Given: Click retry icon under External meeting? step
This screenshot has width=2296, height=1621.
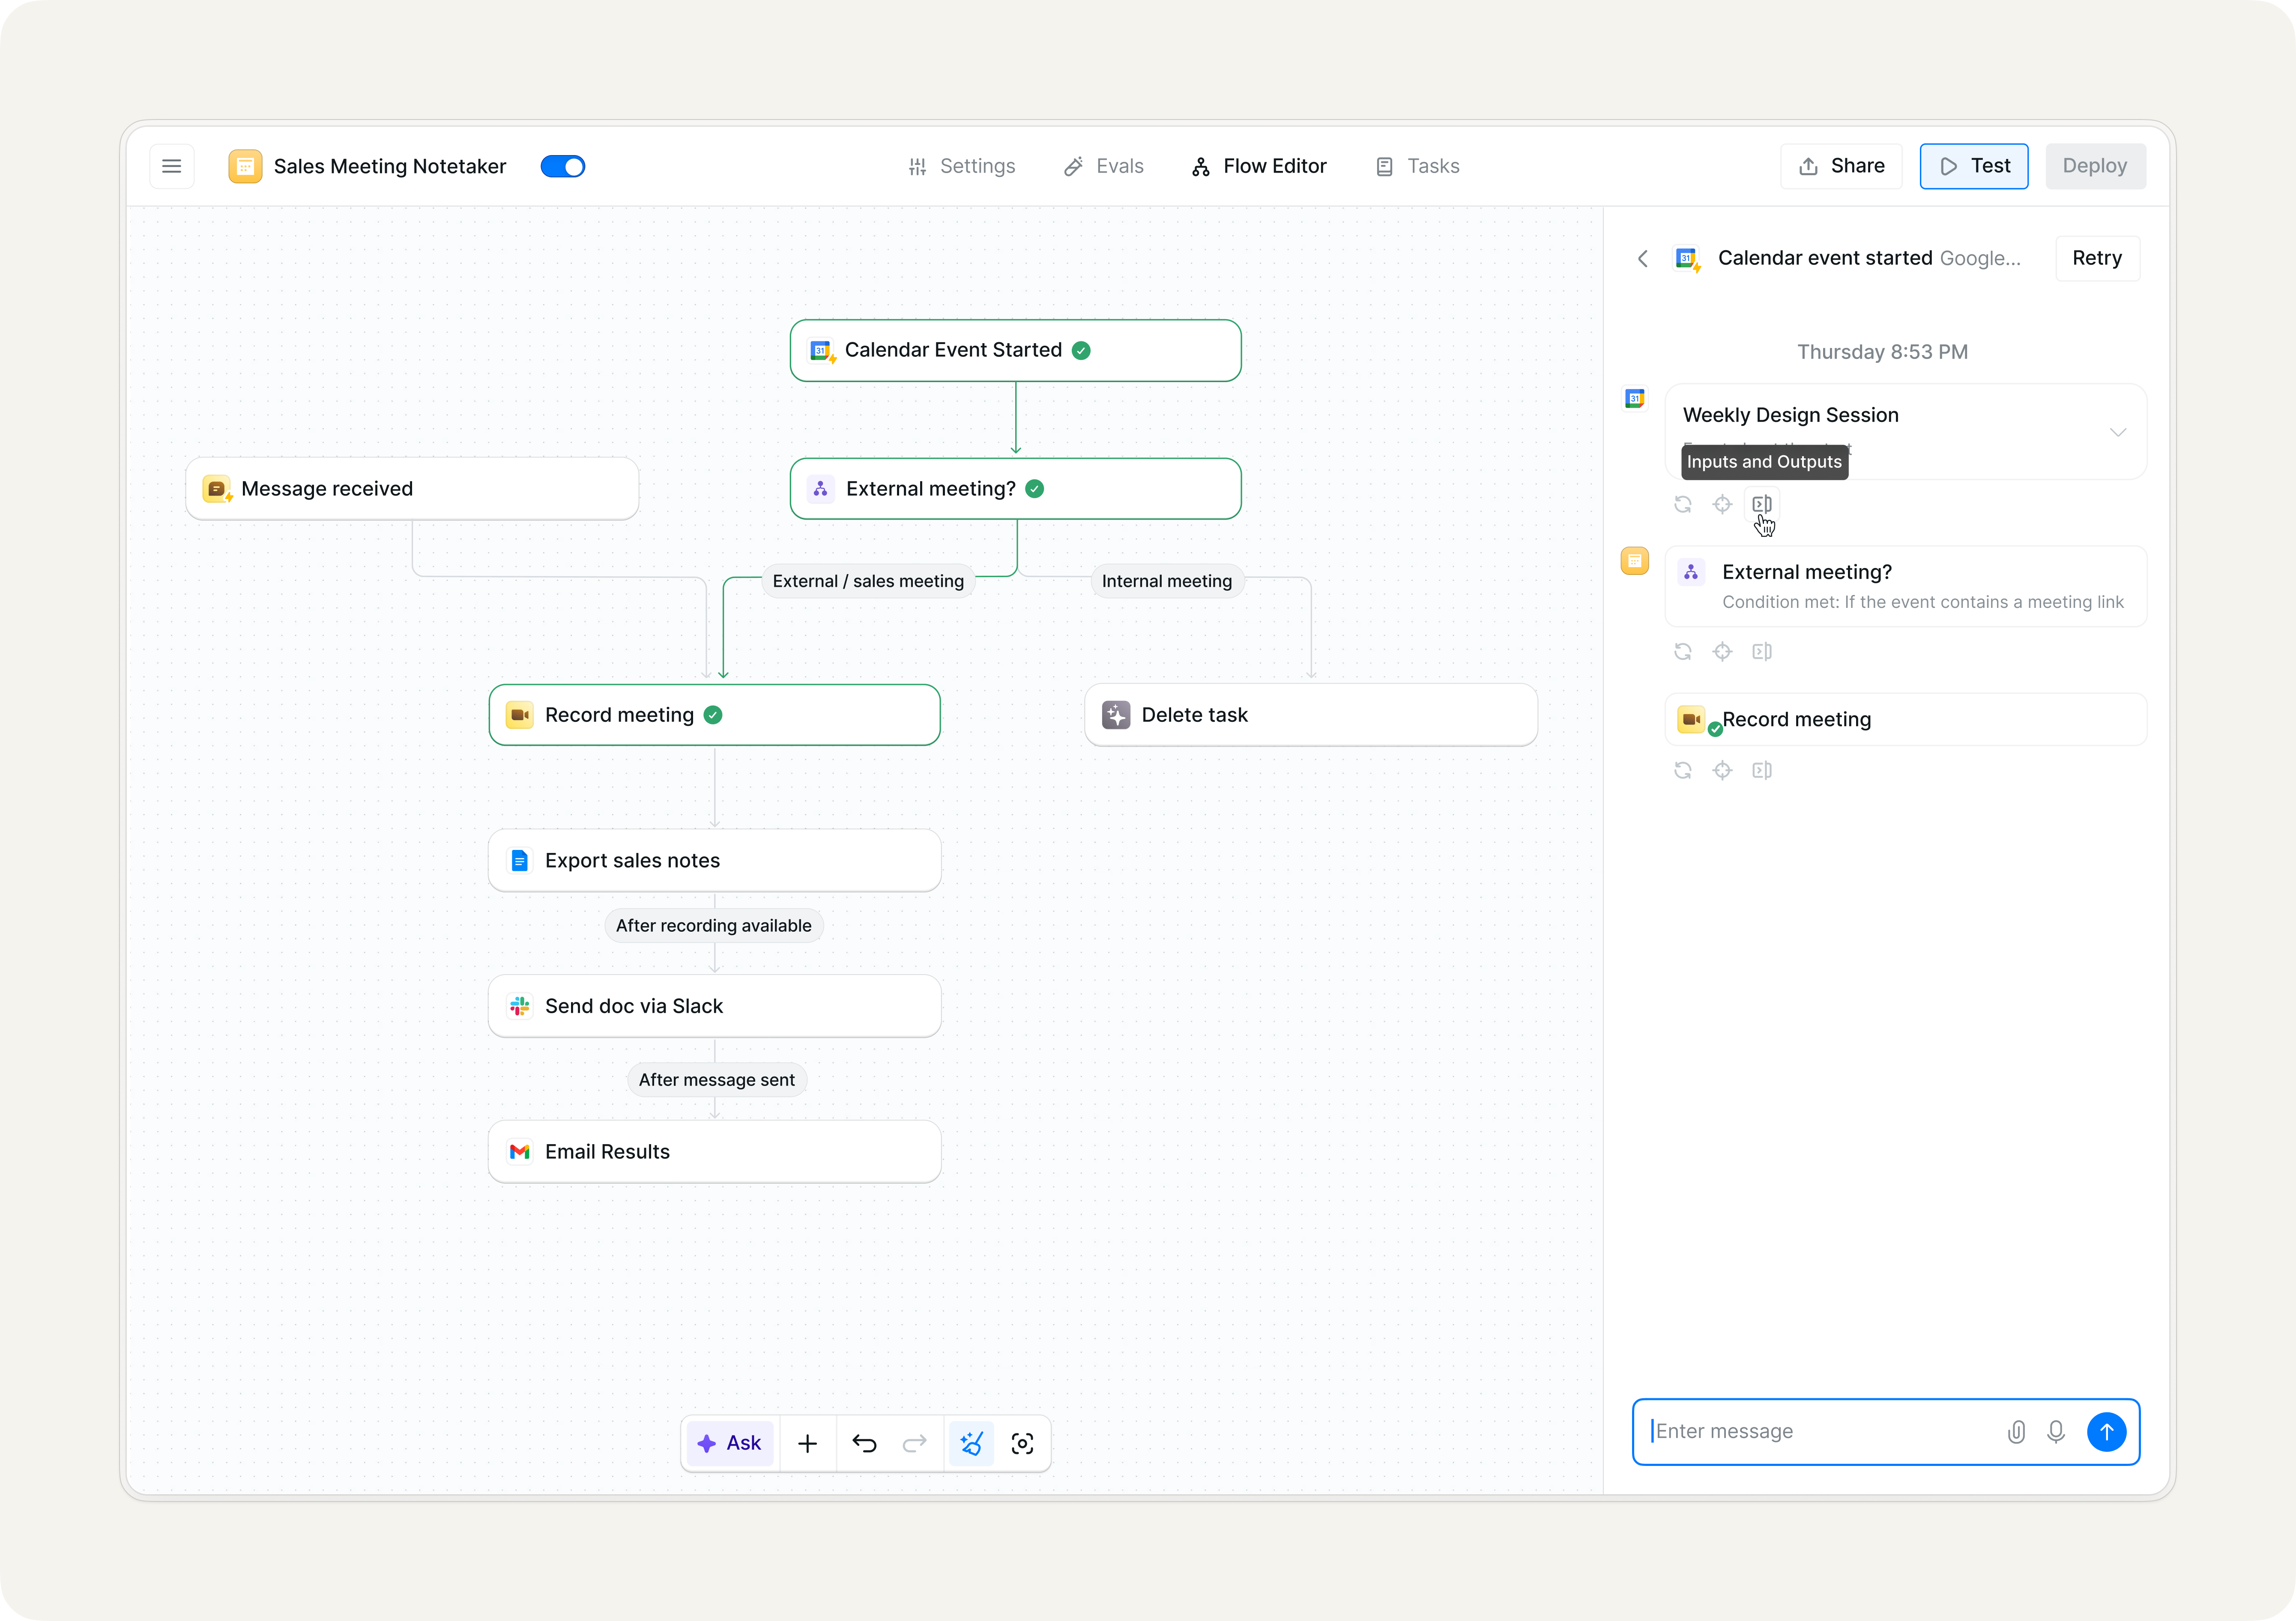Looking at the screenshot, I should point(1683,652).
